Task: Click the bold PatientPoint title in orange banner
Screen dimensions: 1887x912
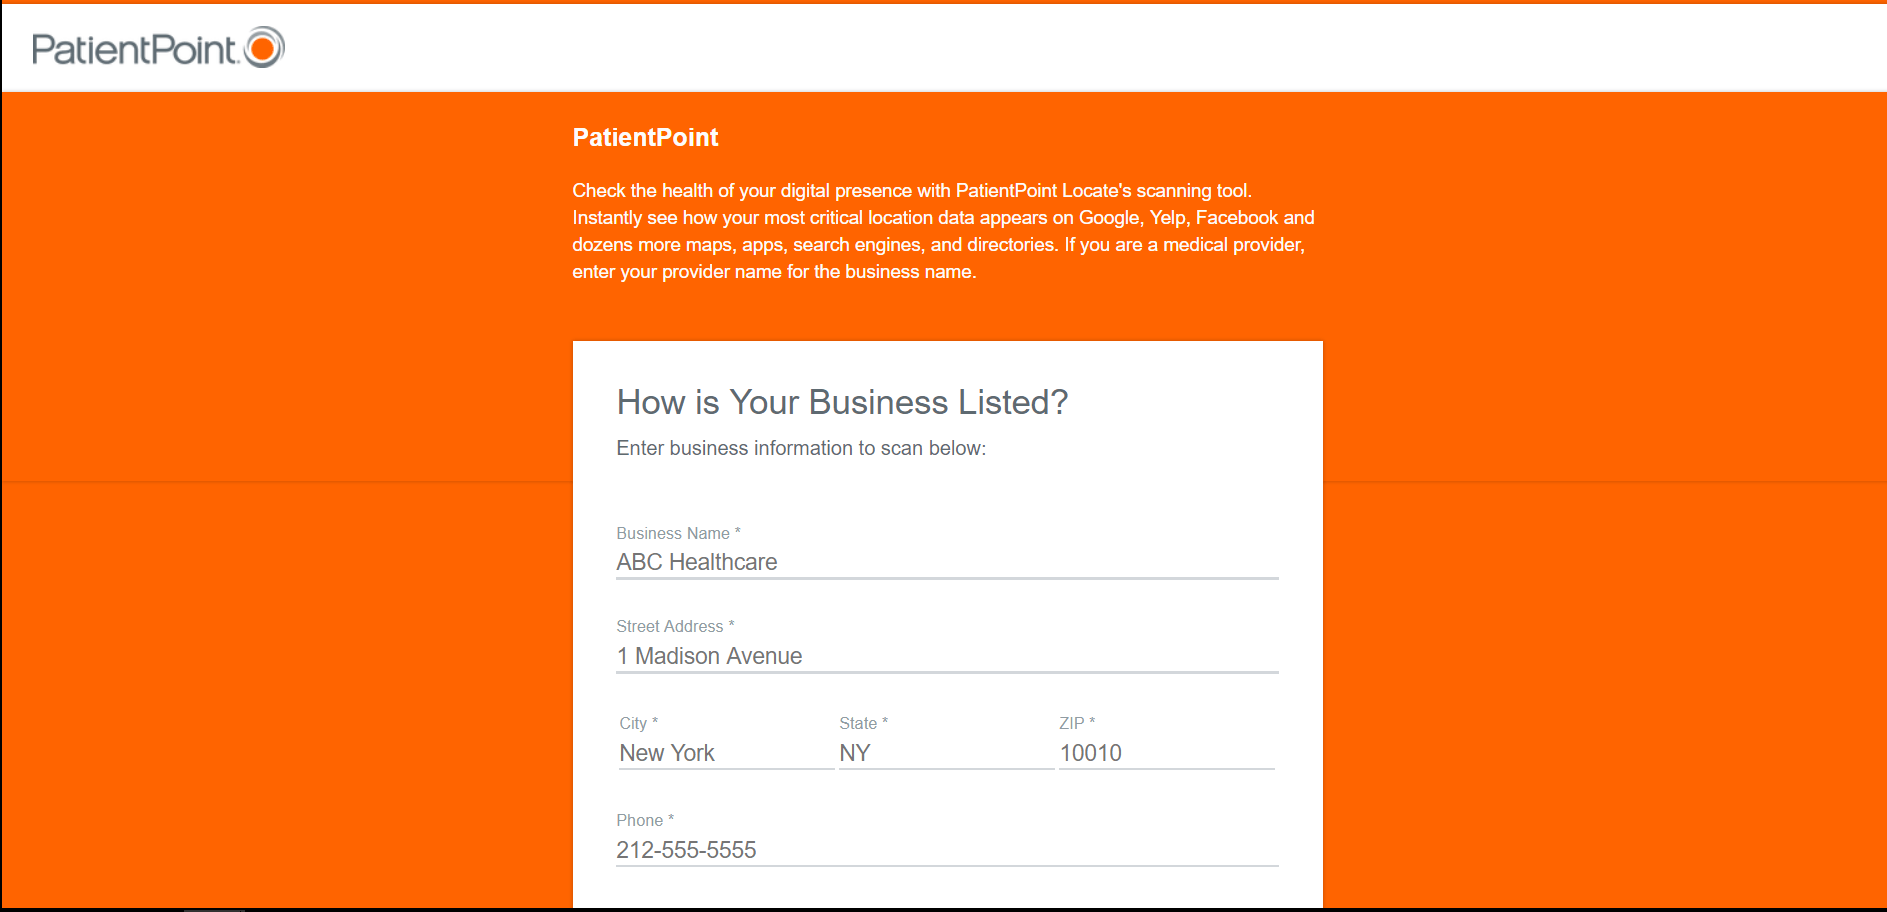Action: (x=645, y=137)
